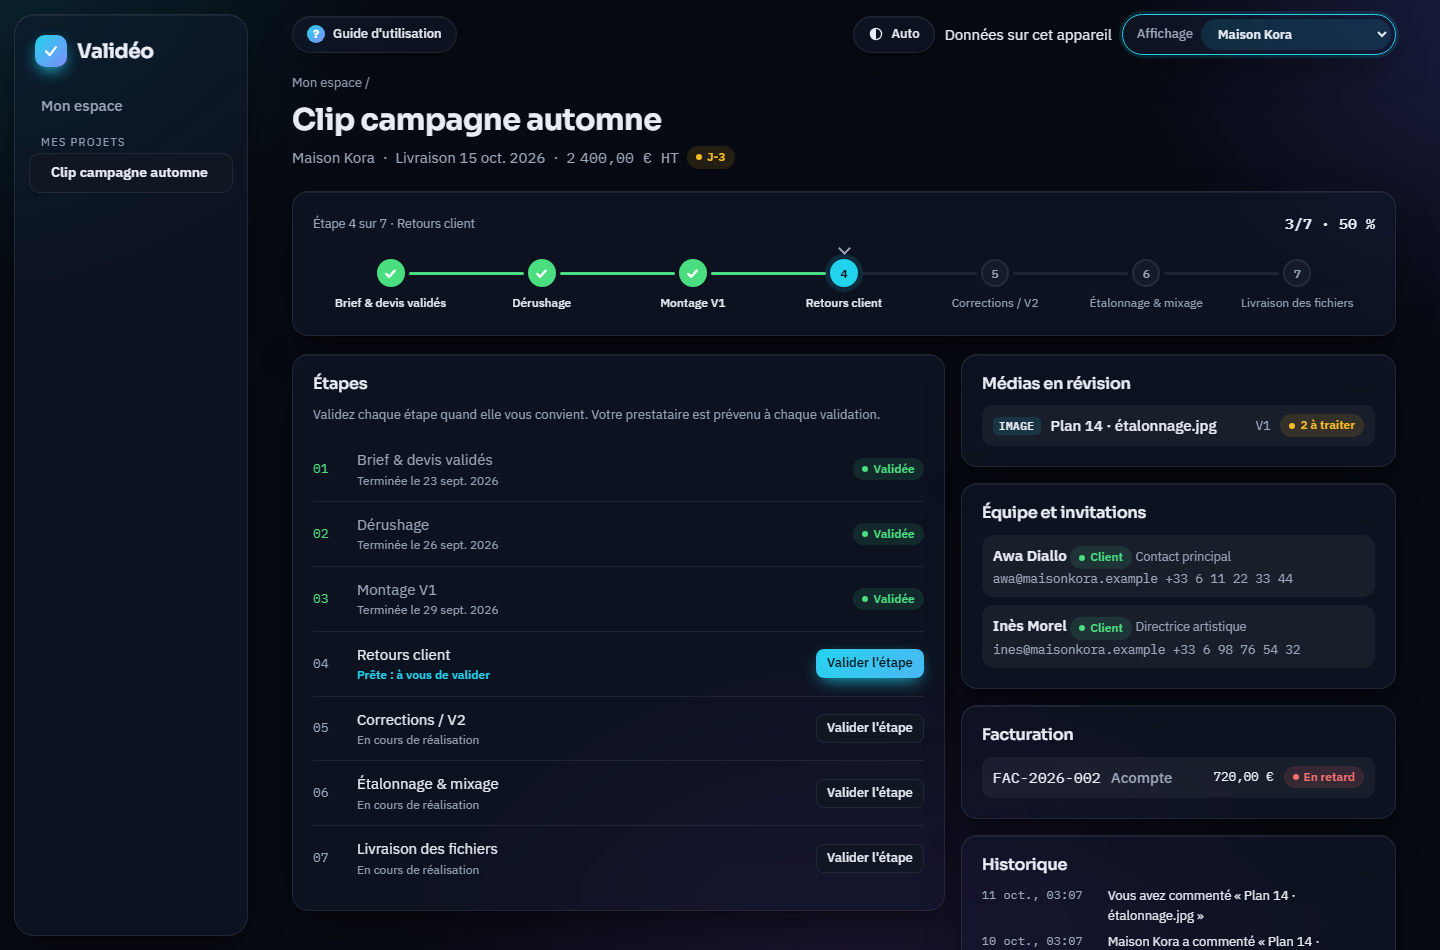
Task: Open media Plan 14 · étalonnage.jpg
Action: point(1178,426)
